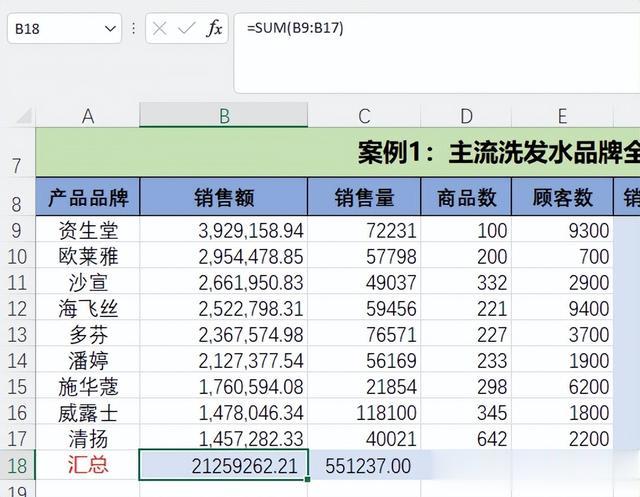This screenshot has width=640, height=497.
Task: Select row 7 header
Action: (x=18, y=152)
